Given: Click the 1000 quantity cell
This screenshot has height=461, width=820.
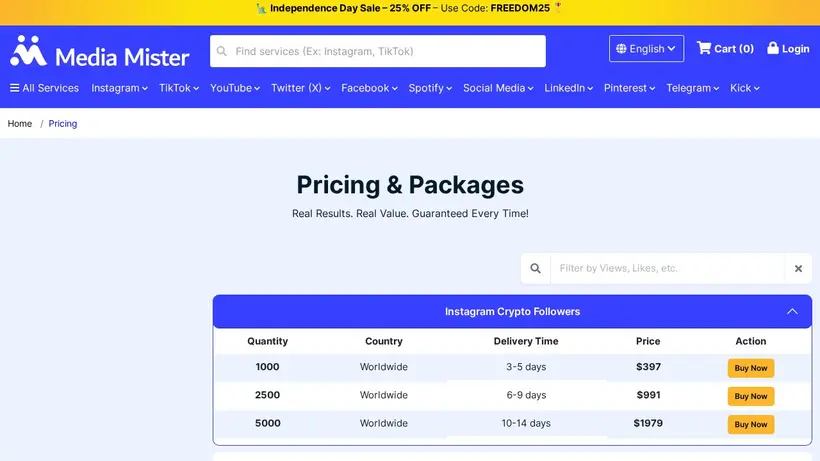Looking at the screenshot, I should (267, 367).
